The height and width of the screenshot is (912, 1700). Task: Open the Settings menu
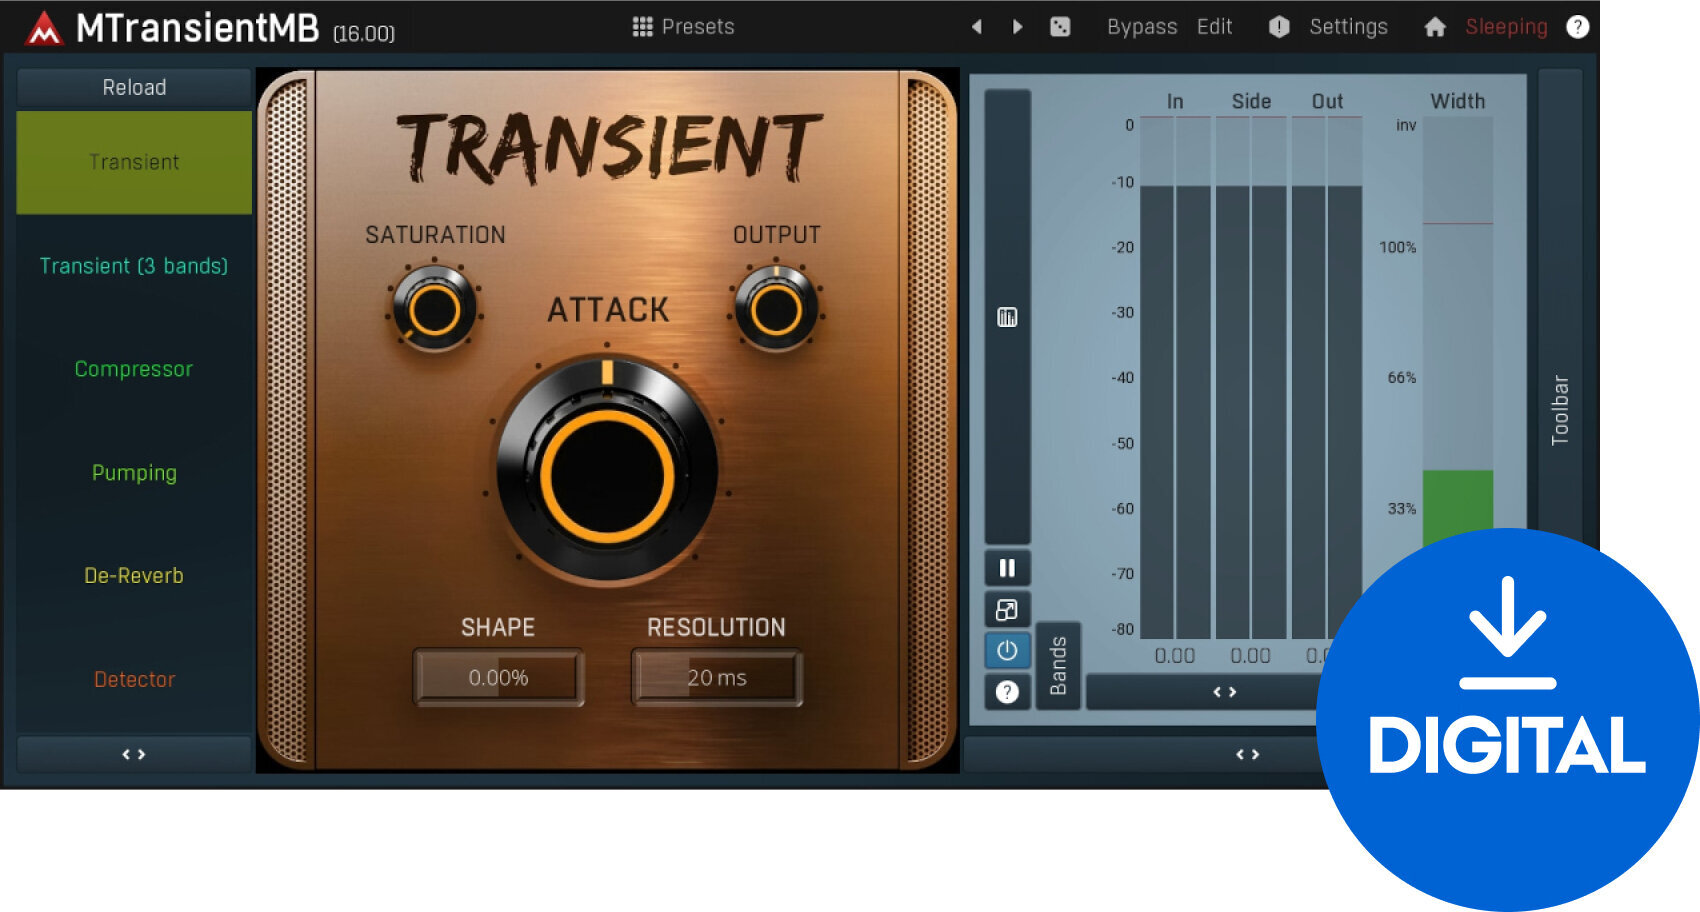click(x=1348, y=27)
